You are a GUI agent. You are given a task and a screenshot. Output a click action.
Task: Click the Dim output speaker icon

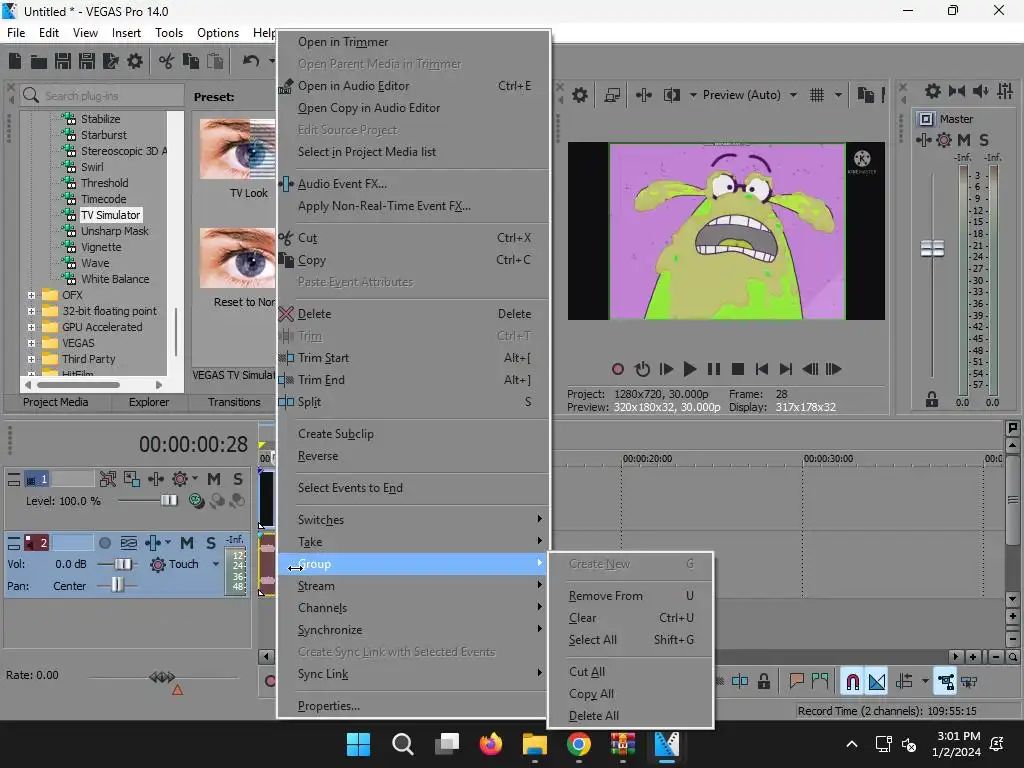click(x=981, y=91)
